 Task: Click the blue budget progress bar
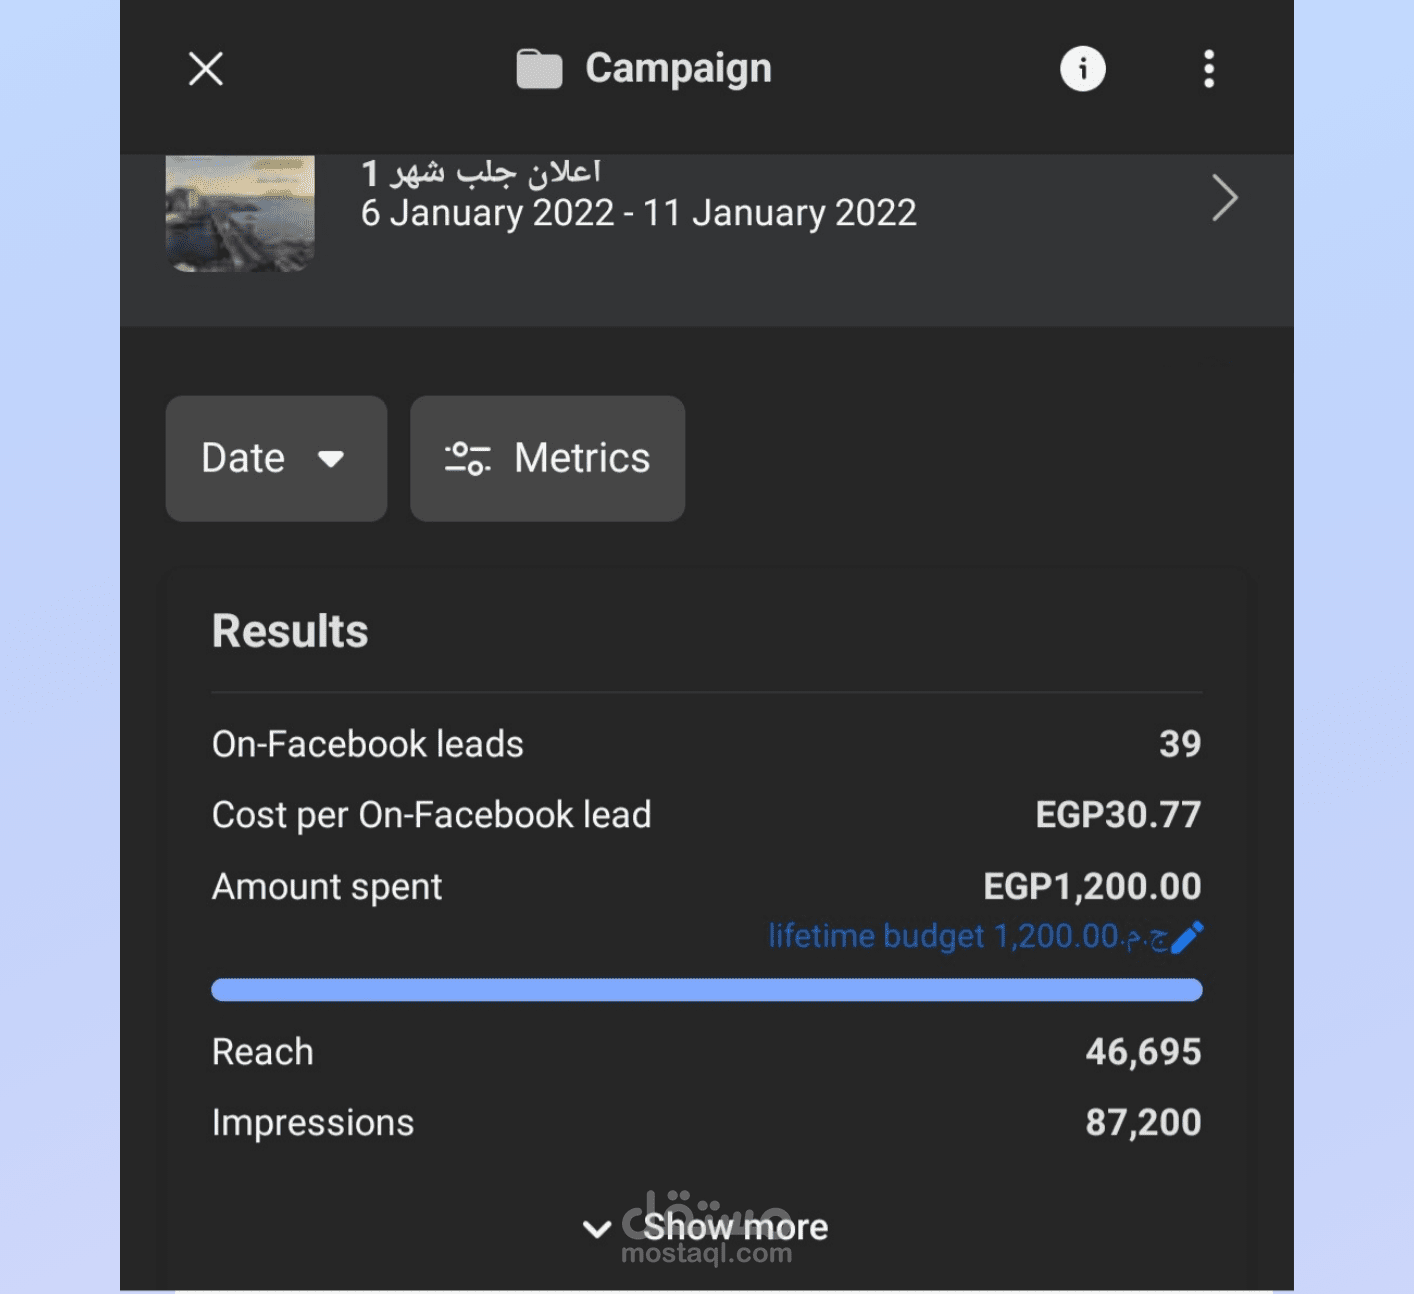point(706,990)
